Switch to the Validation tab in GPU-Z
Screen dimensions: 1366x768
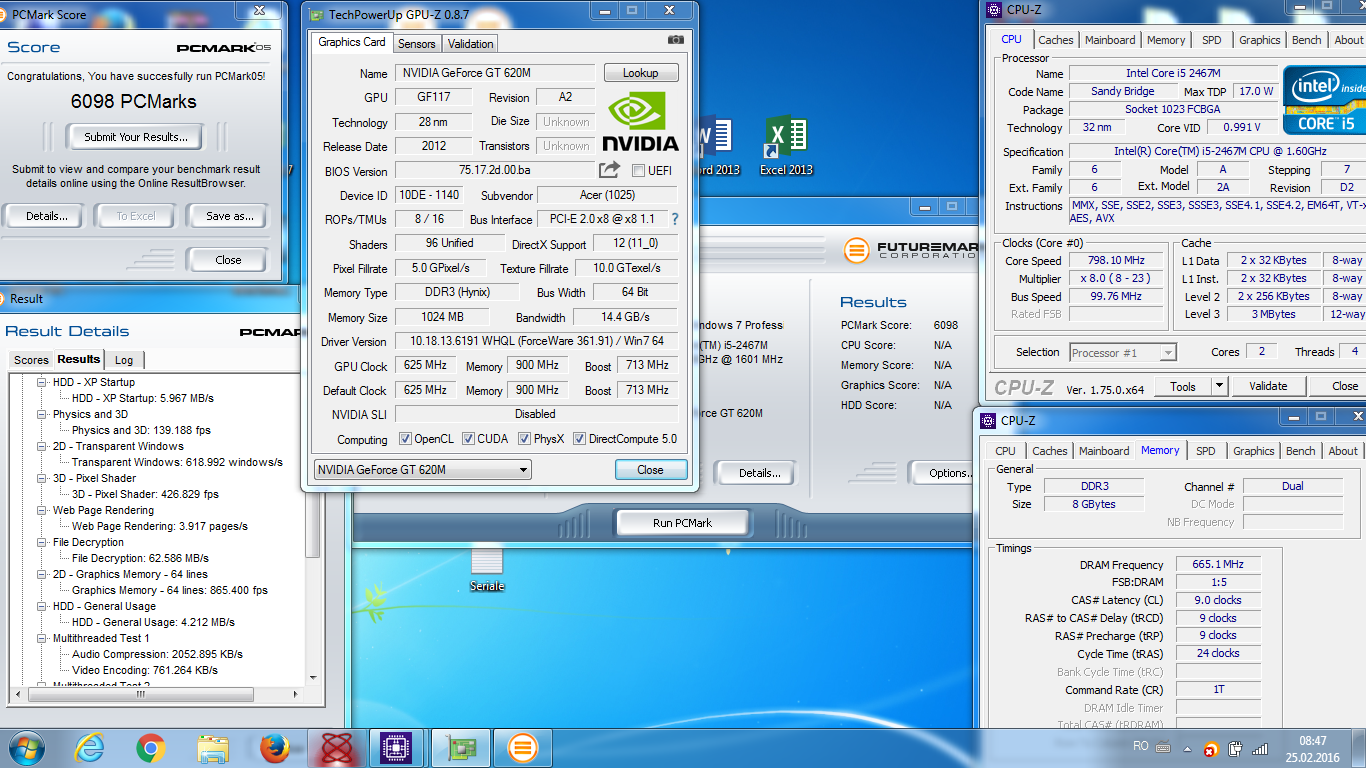click(470, 44)
